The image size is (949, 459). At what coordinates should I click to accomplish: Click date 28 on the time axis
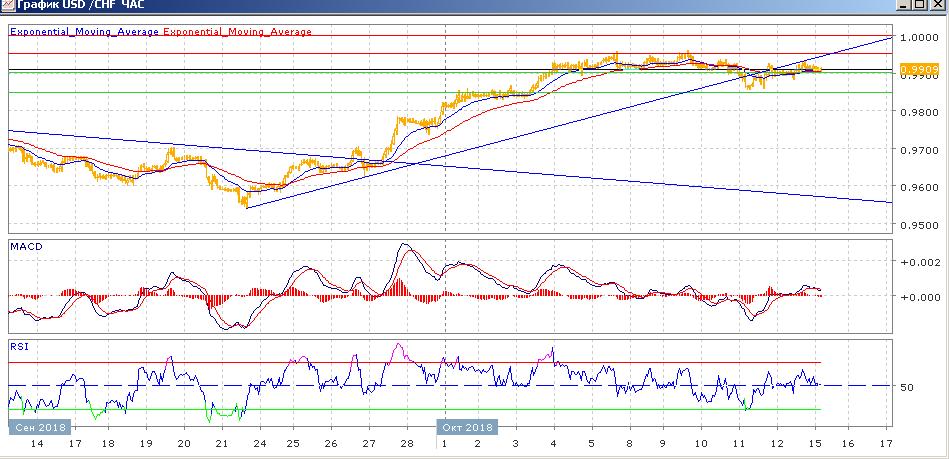tap(407, 443)
